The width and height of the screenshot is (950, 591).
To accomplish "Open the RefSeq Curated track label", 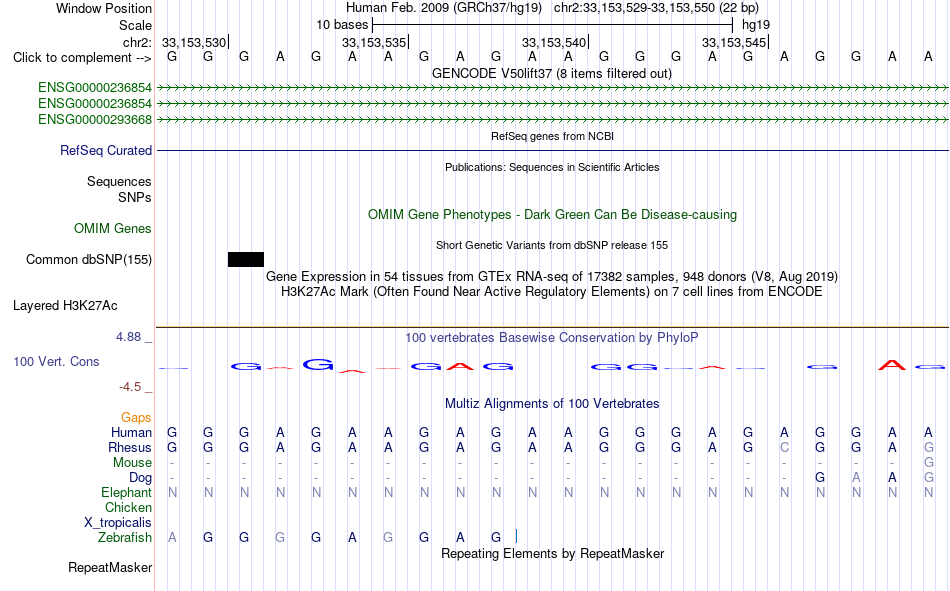I will pos(105,150).
